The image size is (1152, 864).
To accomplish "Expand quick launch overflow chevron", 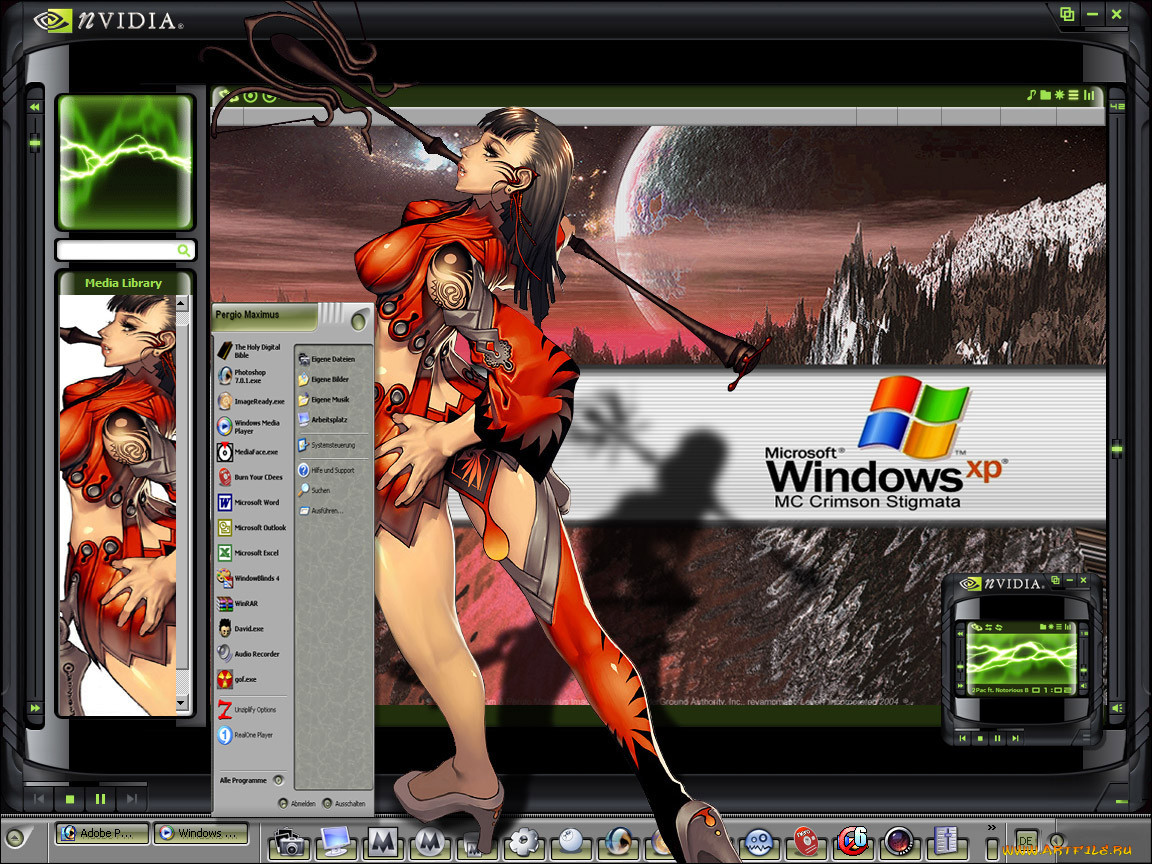I will (991, 828).
